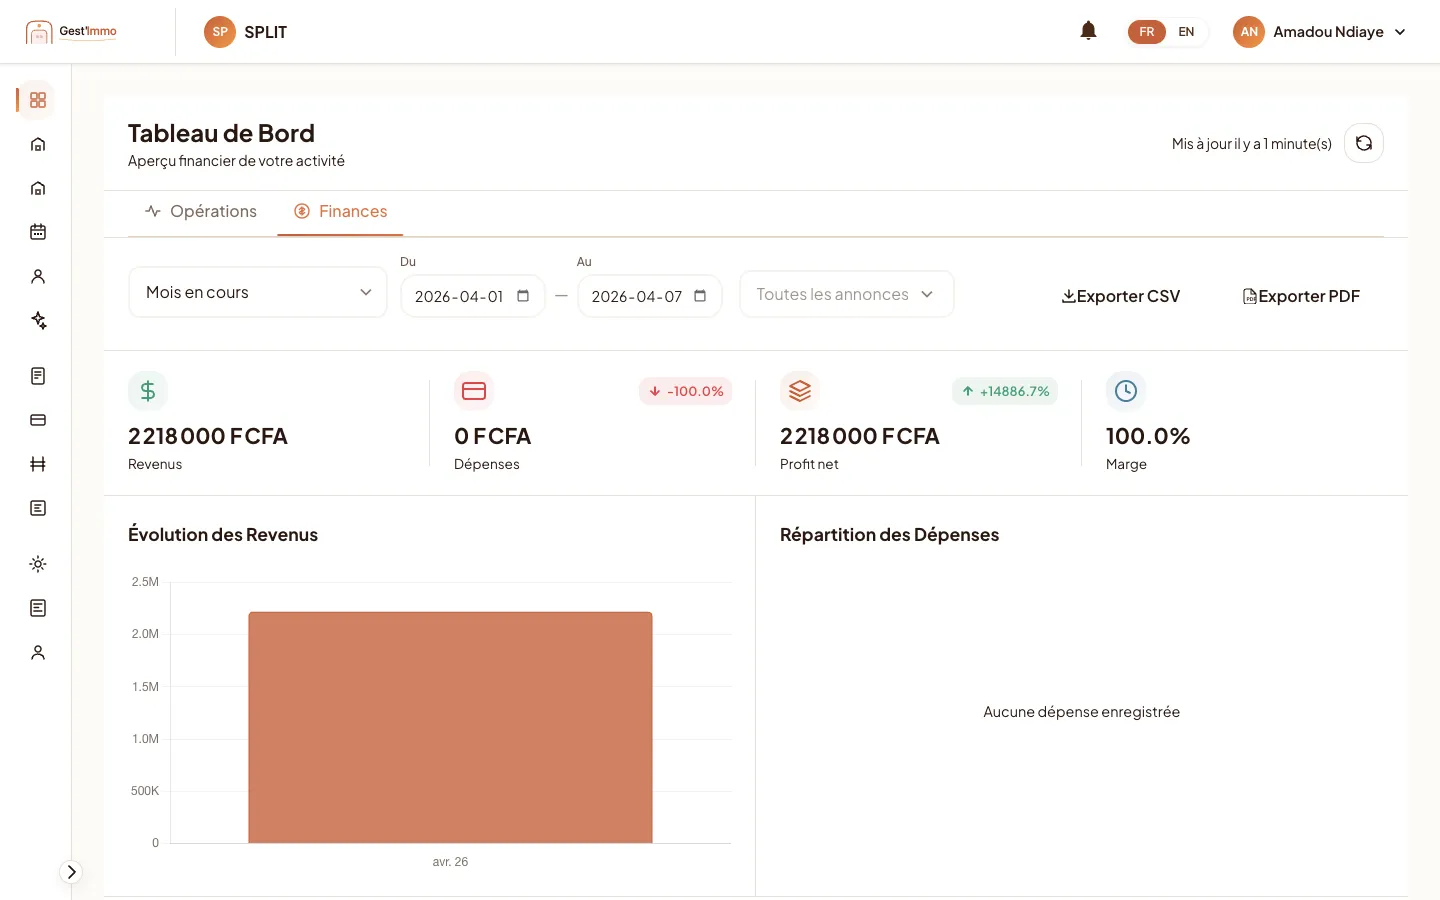Export data with Exporter CSV
The width and height of the screenshot is (1440, 900).
coord(1121,296)
